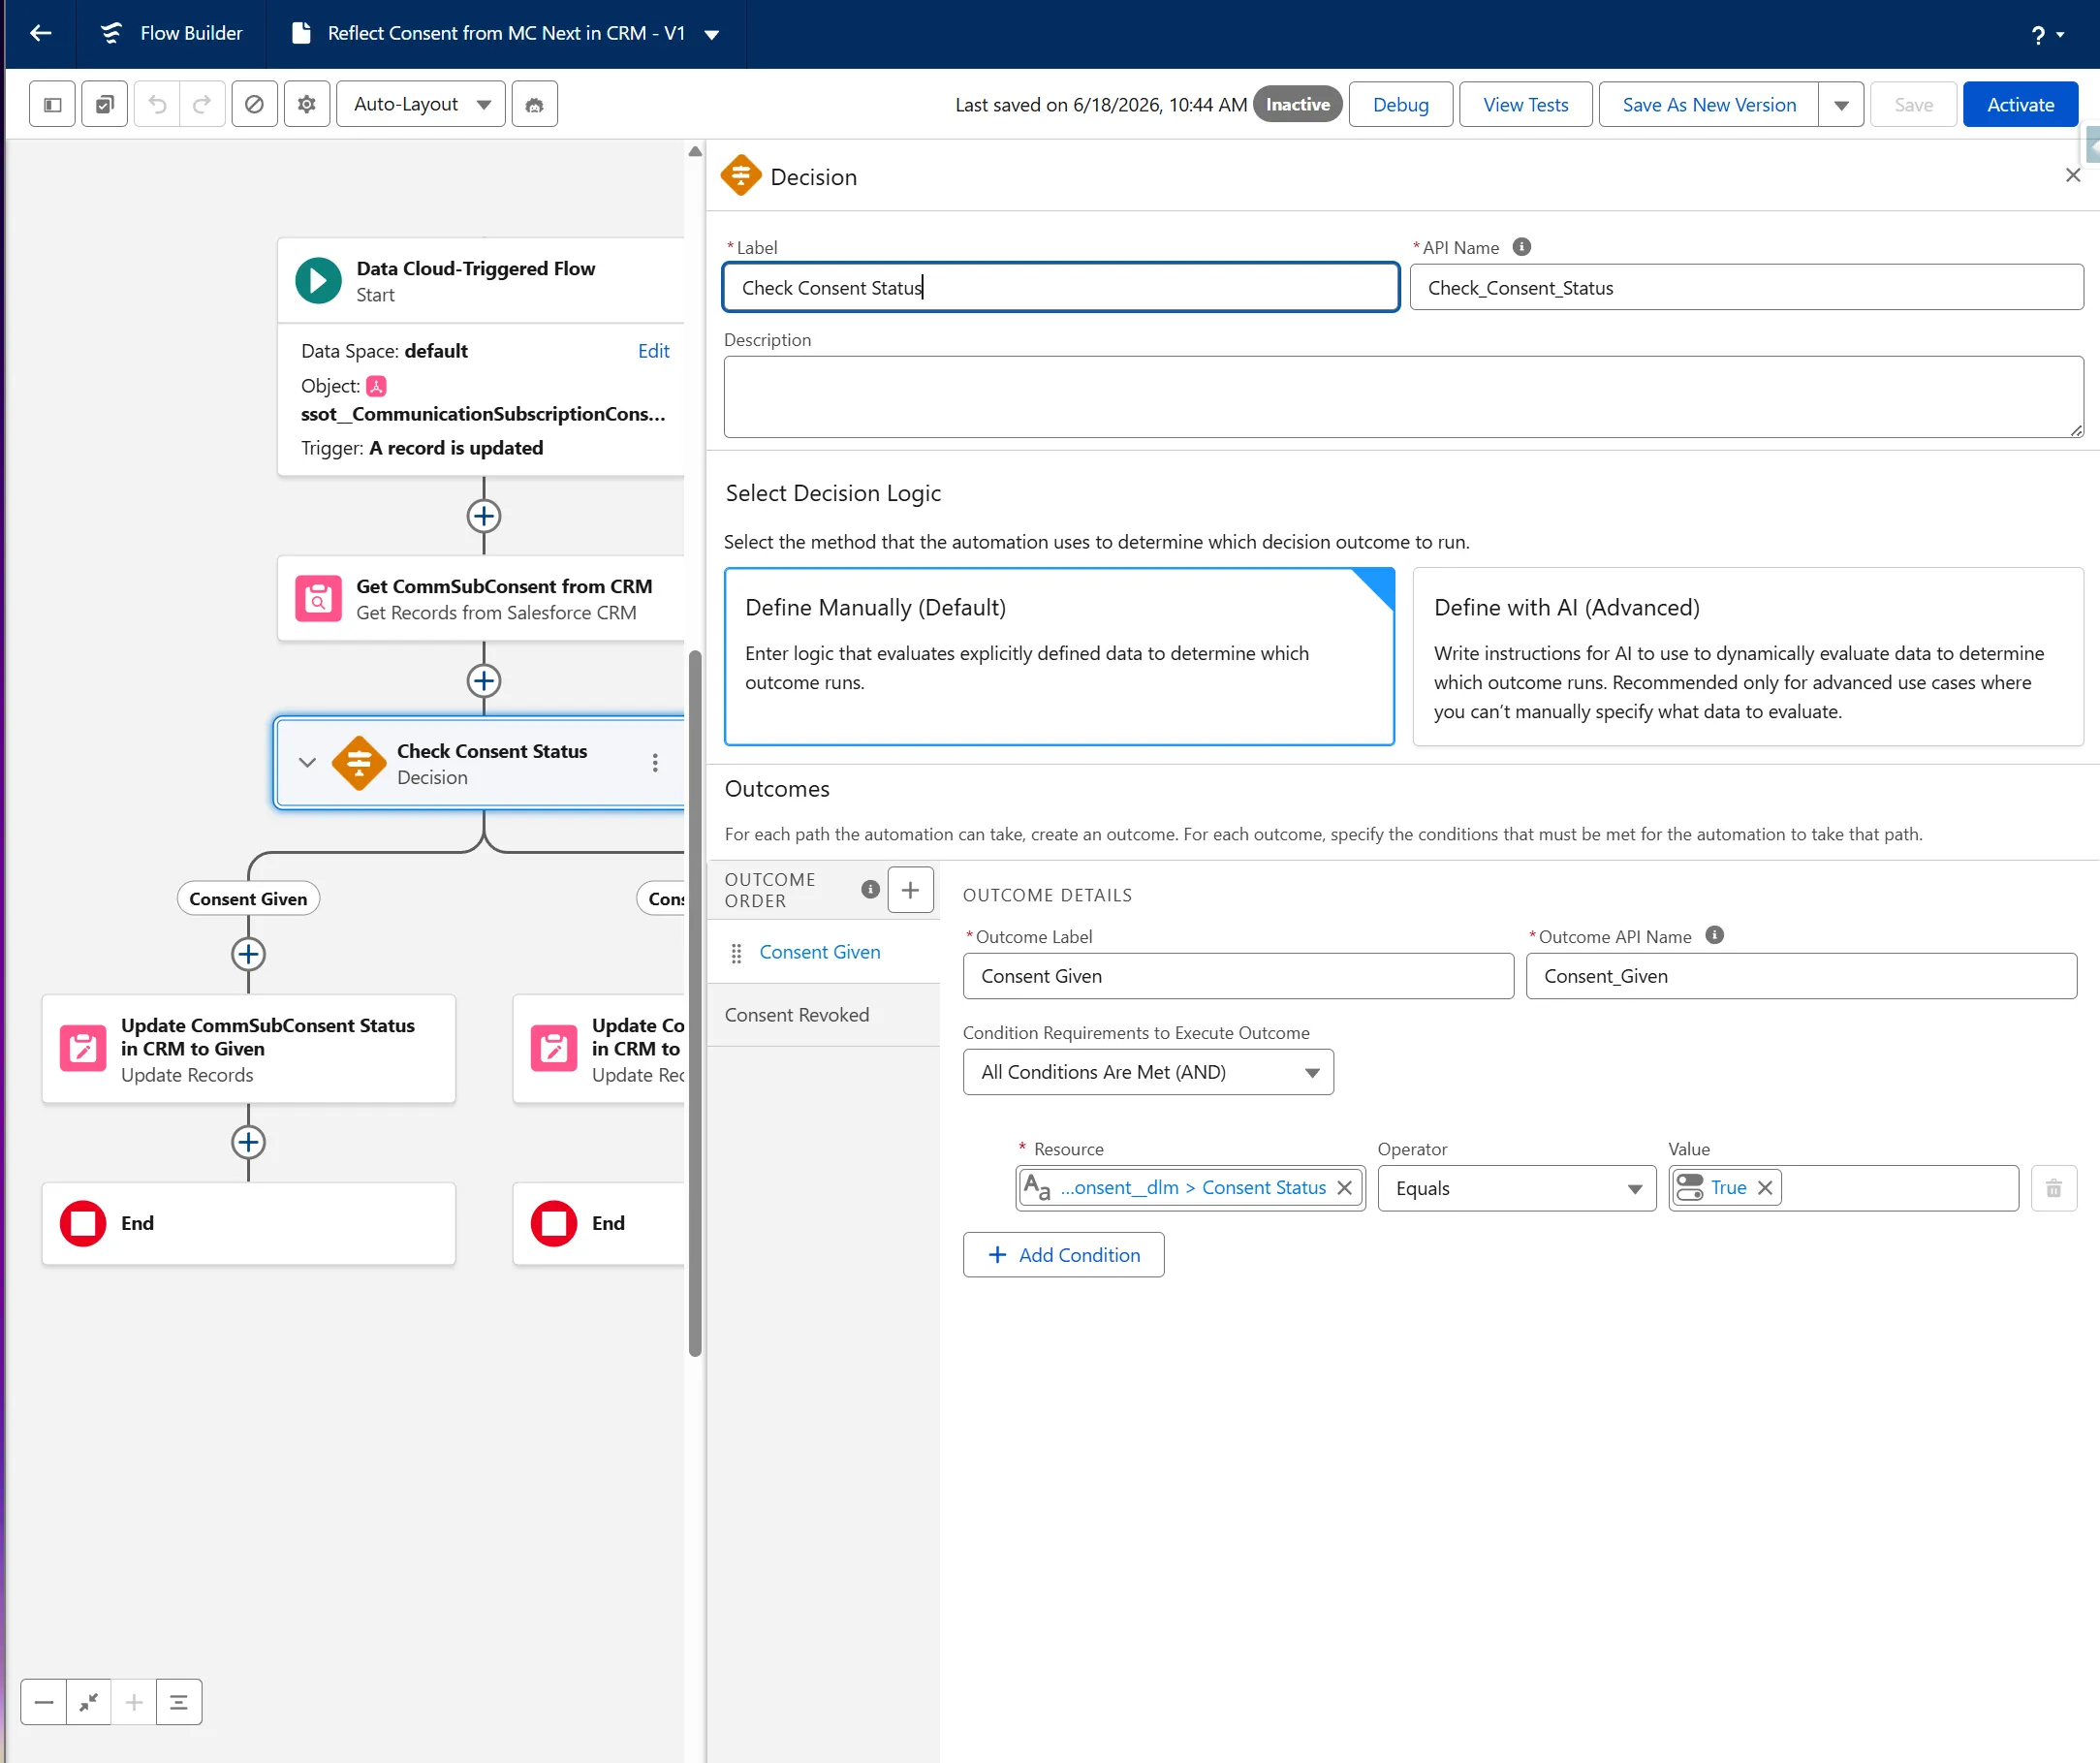Screen dimensions: 2100x1763
Task: Click the Label input field
Action: coord(1060,288)
